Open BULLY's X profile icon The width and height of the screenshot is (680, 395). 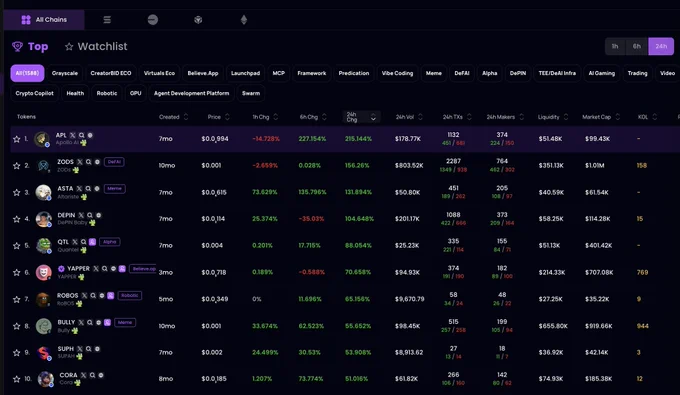(x=81, y=323)
